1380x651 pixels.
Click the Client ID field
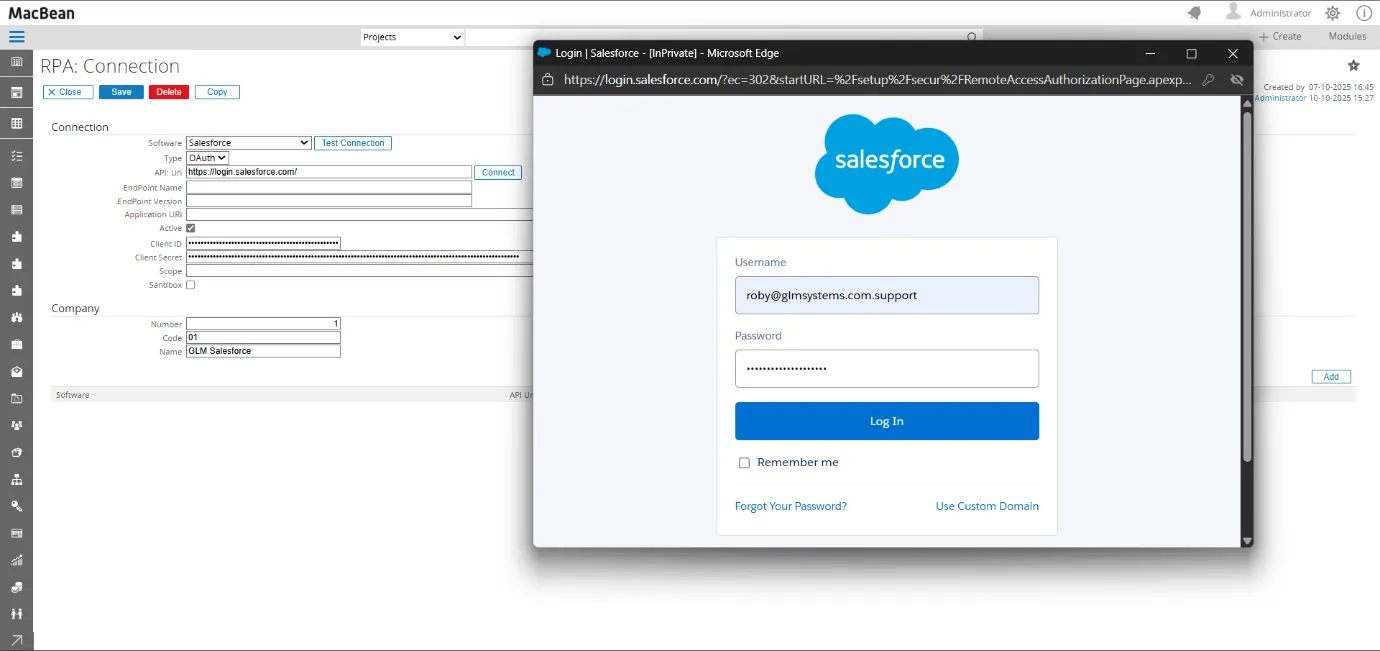pyautogui.click(x=263, y=243)
